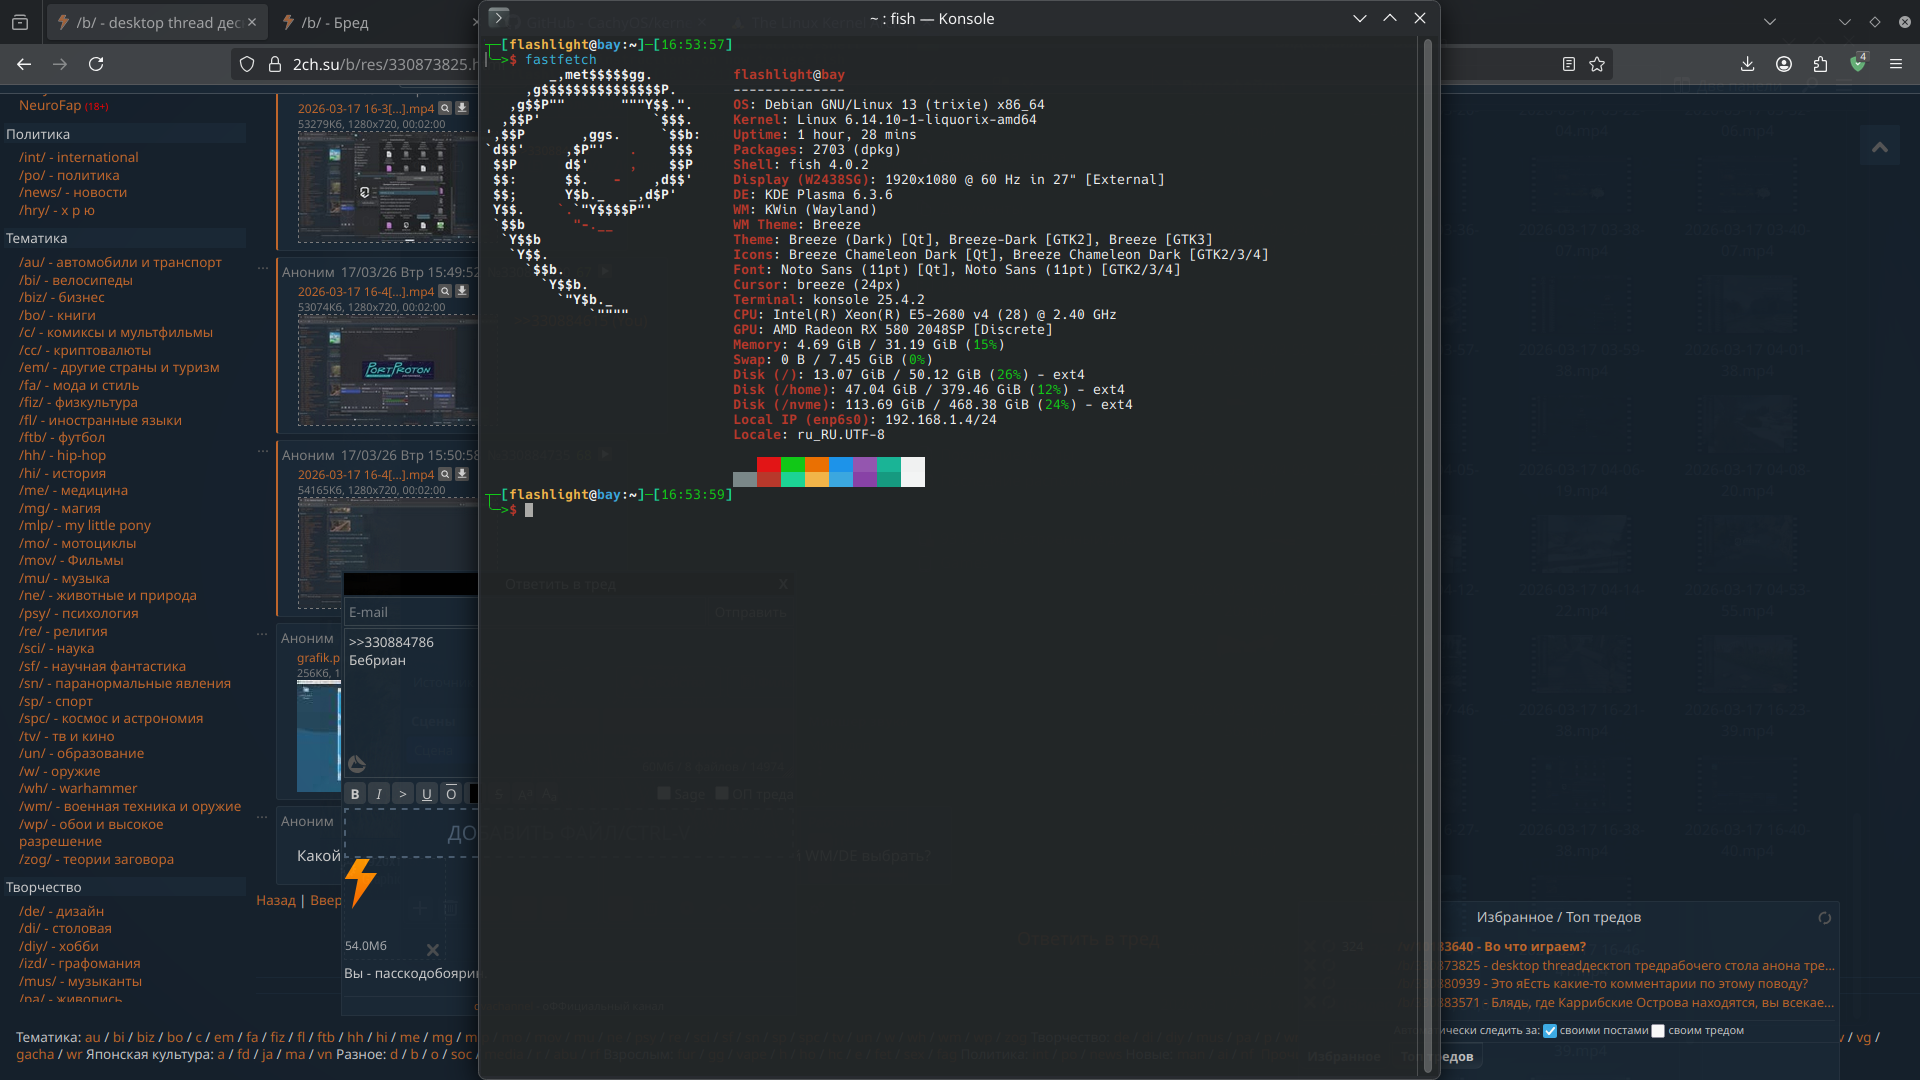Open Firefox hamburger application menu
The height and width of the screenshot is (1080, 1920).
[x=1895, y=64]
